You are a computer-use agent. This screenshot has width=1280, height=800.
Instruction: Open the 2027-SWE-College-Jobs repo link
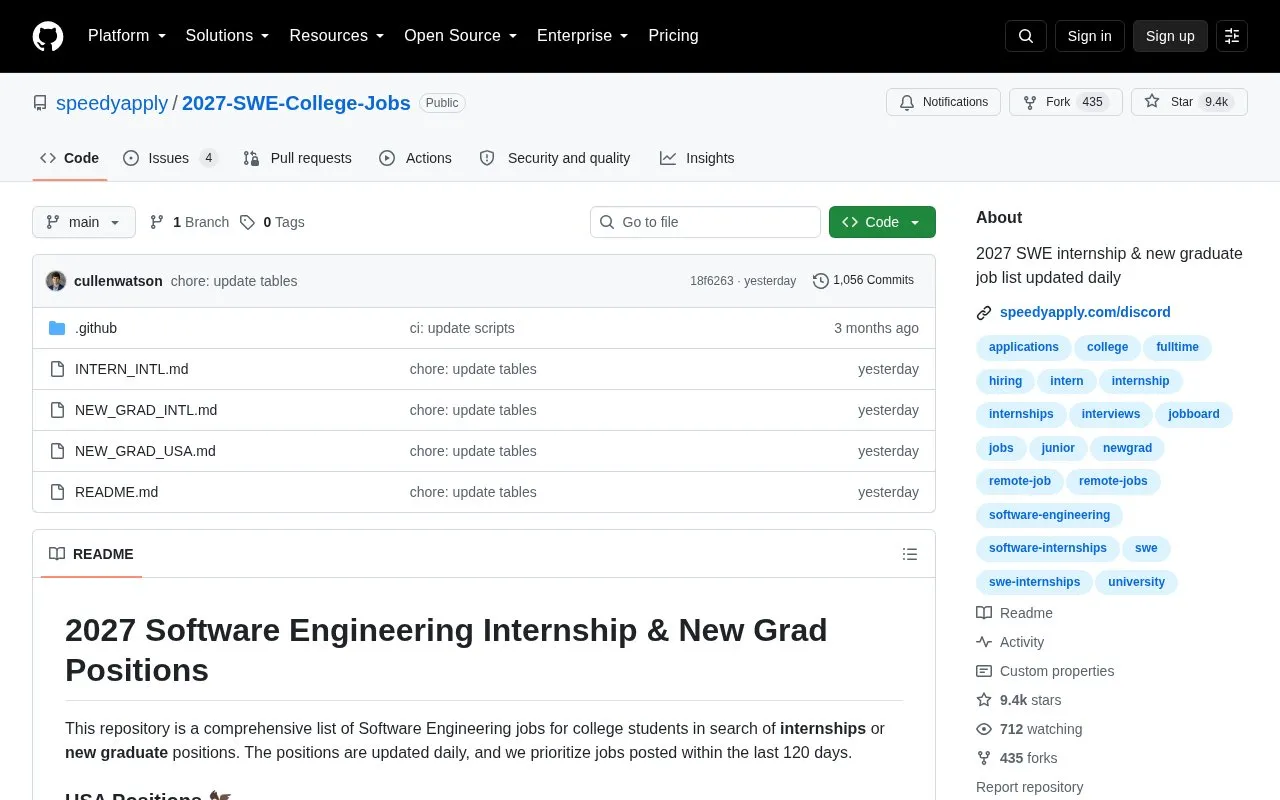[x=296, y=103]
